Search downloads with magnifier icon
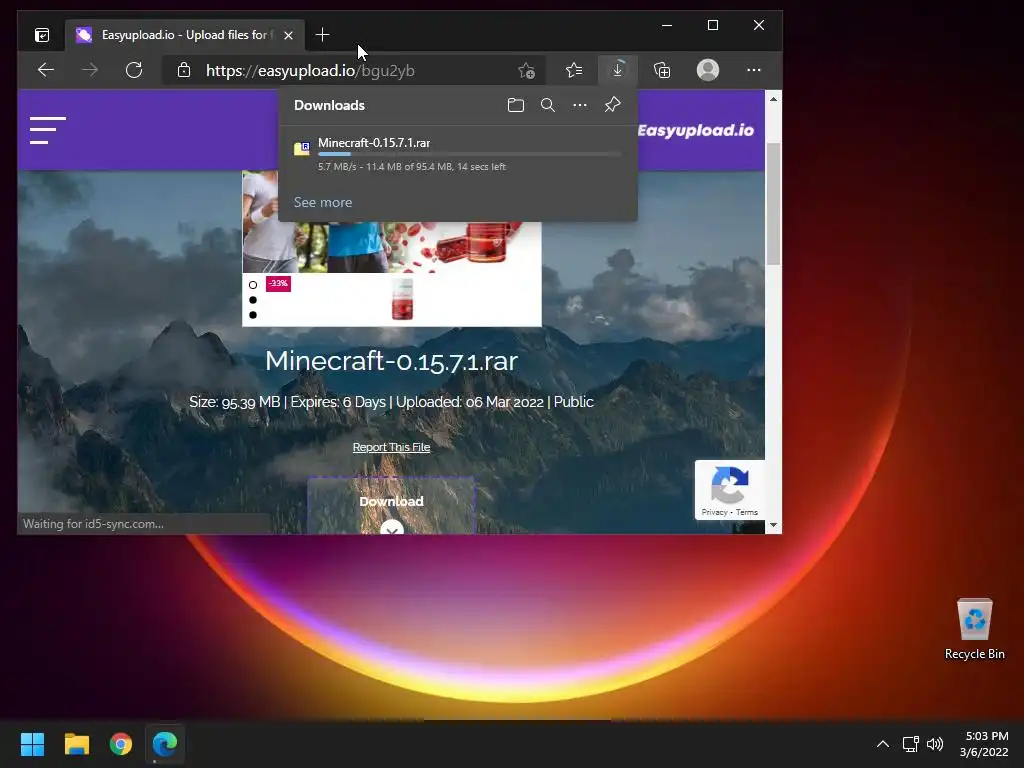The width and height of the screenshot is (1024, 768). click(x=548, y=105)
